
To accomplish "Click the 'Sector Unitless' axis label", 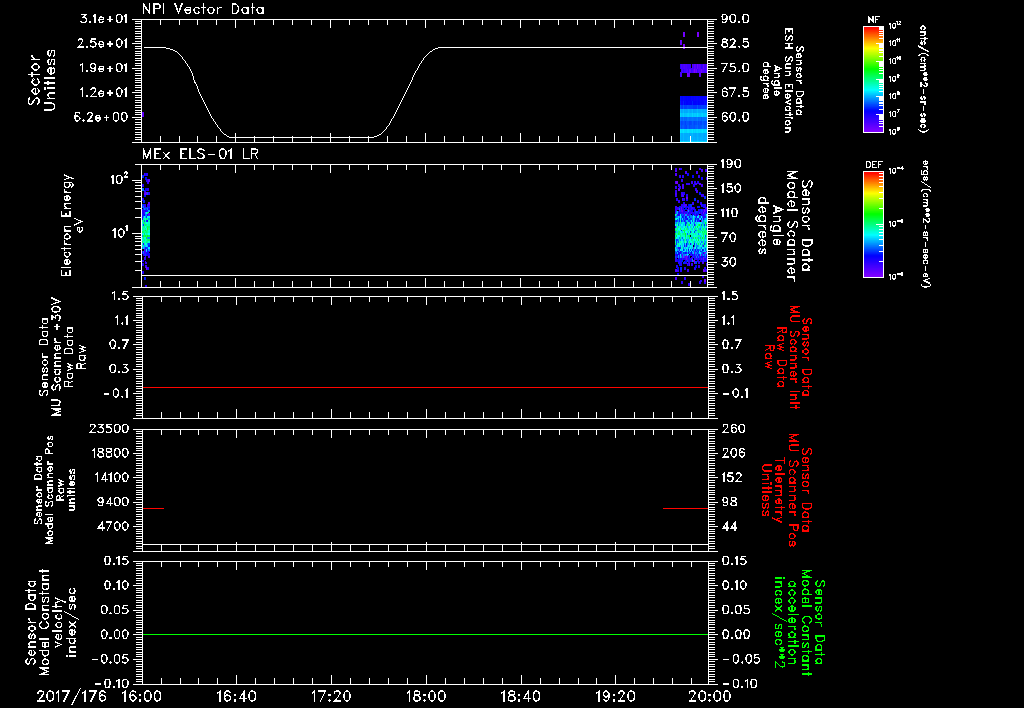I will [x=42, y=80].
